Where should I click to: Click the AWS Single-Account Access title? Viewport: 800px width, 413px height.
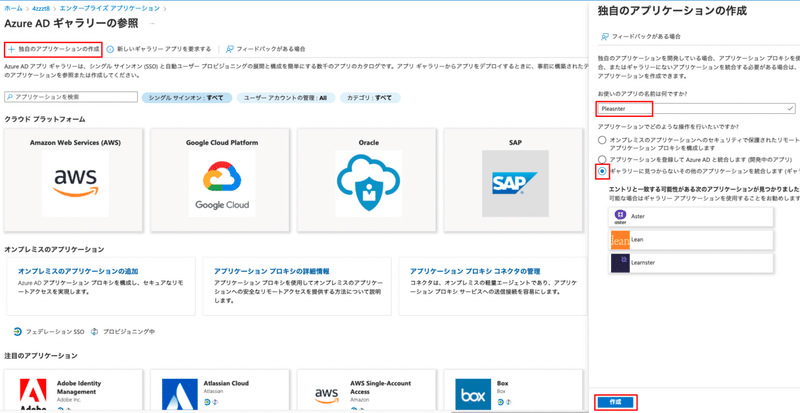point(381,387)
